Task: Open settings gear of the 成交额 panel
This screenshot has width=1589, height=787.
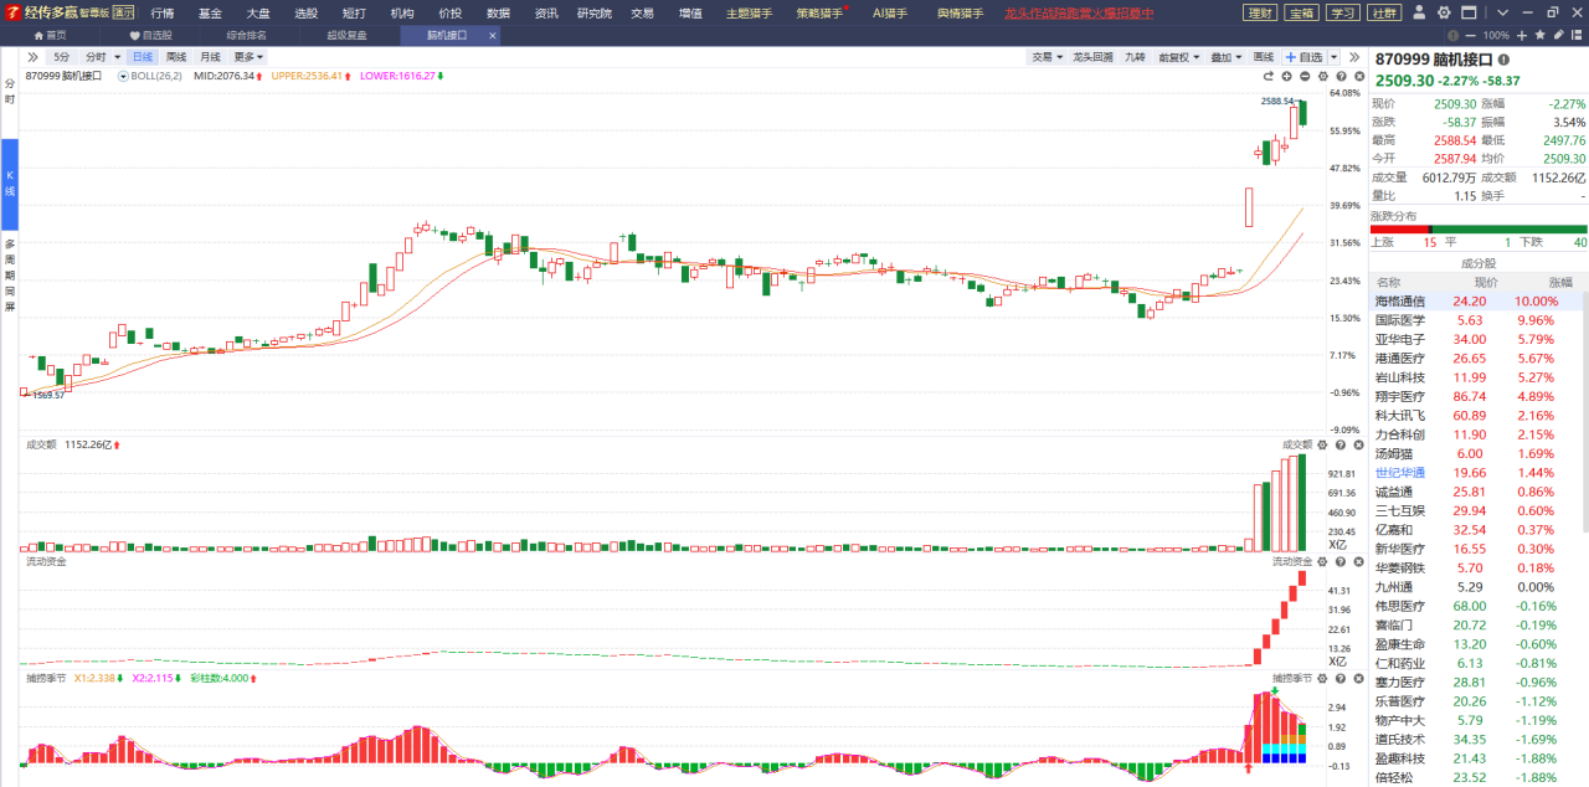Action: click(x=1323, y=445)
